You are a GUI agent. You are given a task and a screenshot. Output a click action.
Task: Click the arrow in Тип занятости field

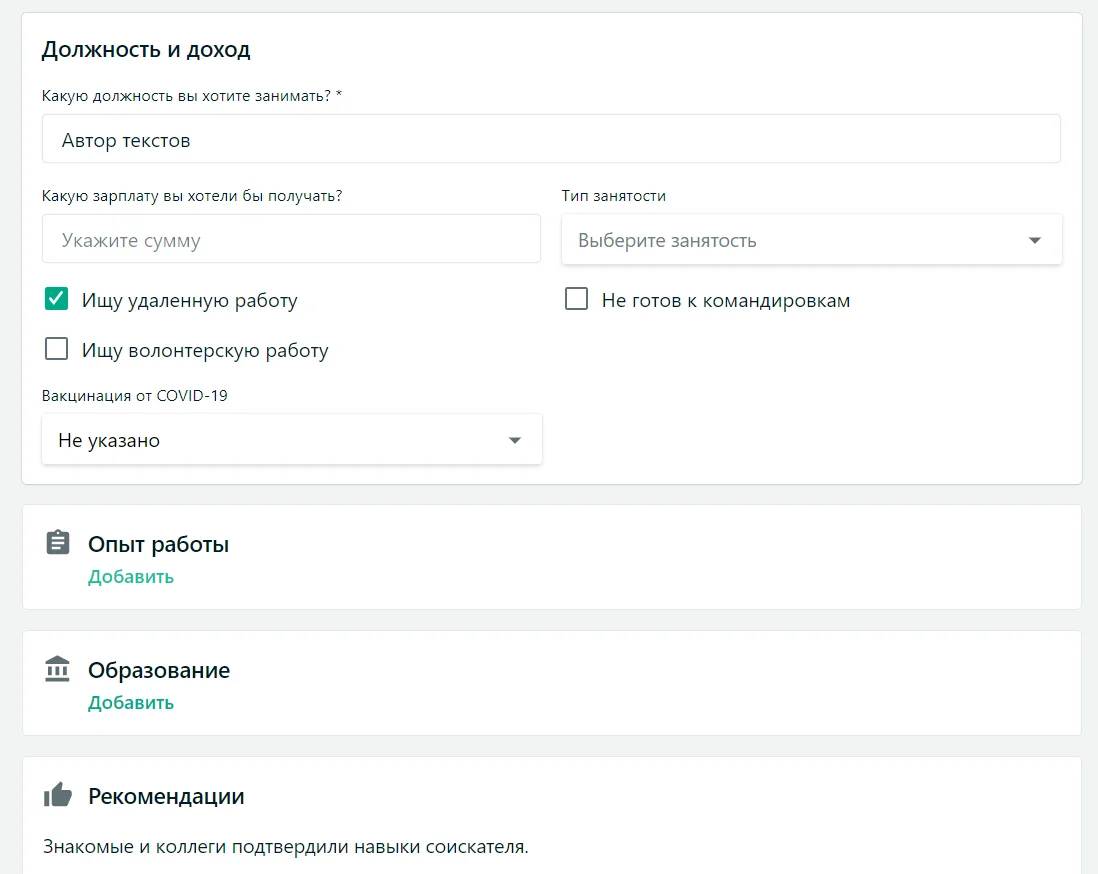pyautogui.click(x=1035, y=241)
